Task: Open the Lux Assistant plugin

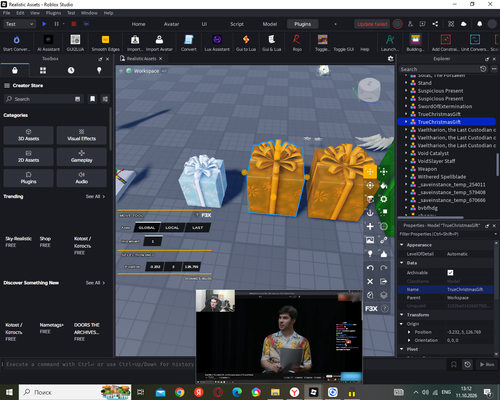Action: pos(217,43)
